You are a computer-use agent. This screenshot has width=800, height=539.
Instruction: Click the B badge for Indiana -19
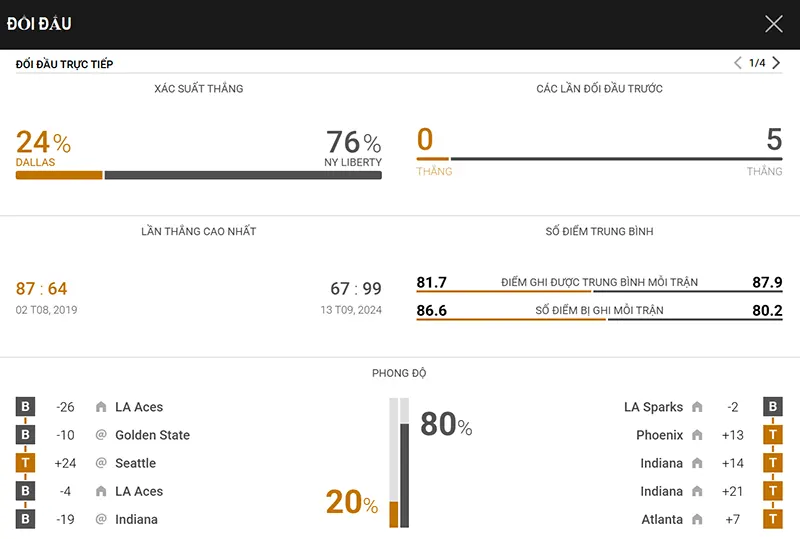tap(25, 519)
